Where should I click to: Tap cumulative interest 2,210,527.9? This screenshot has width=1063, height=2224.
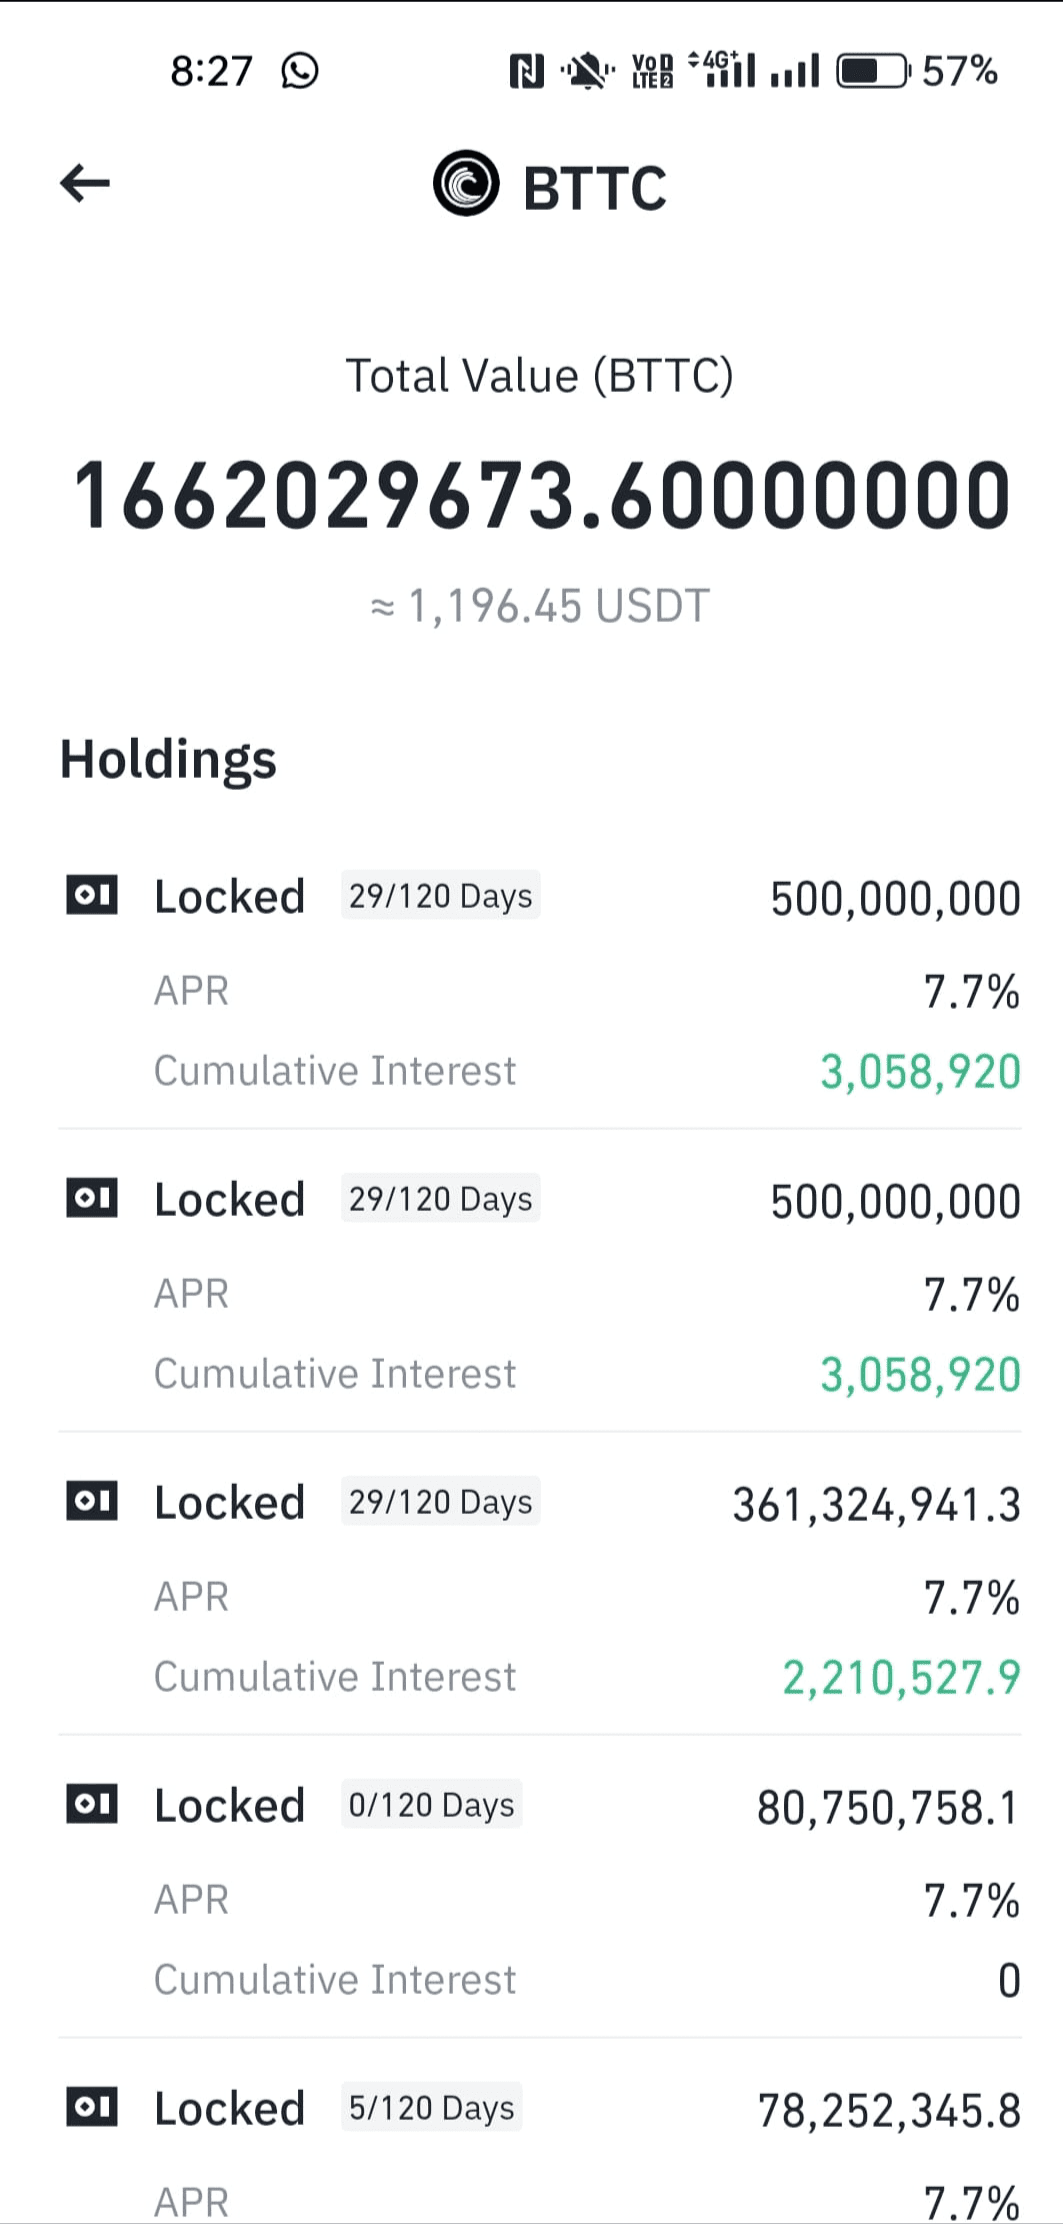(x=901, y=1677)
